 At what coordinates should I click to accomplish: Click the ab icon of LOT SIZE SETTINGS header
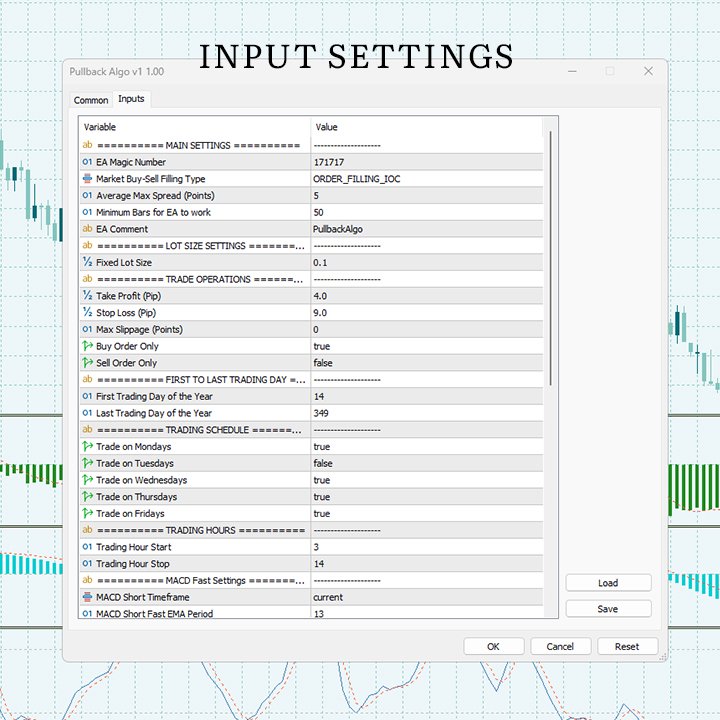[87, 246]
